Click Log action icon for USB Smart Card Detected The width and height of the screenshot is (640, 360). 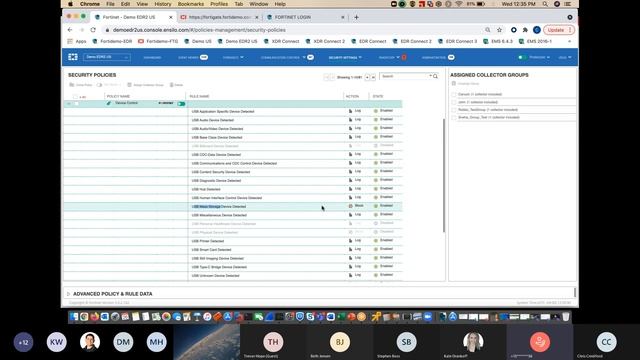tap(350, 249)
